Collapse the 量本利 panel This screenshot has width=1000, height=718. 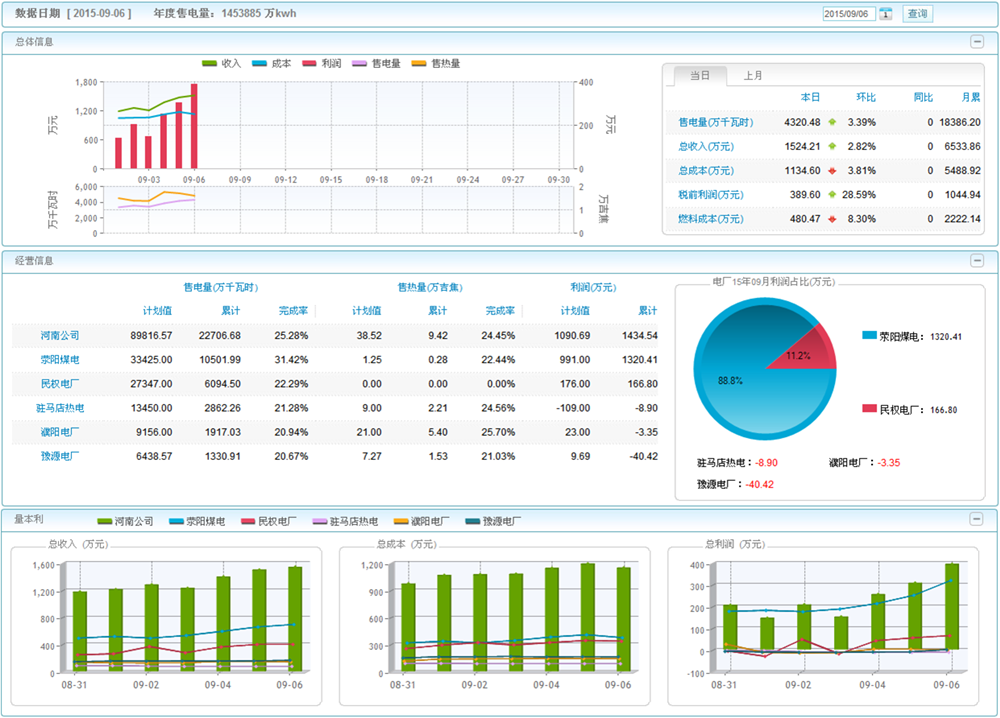click(x=977, y=518)
